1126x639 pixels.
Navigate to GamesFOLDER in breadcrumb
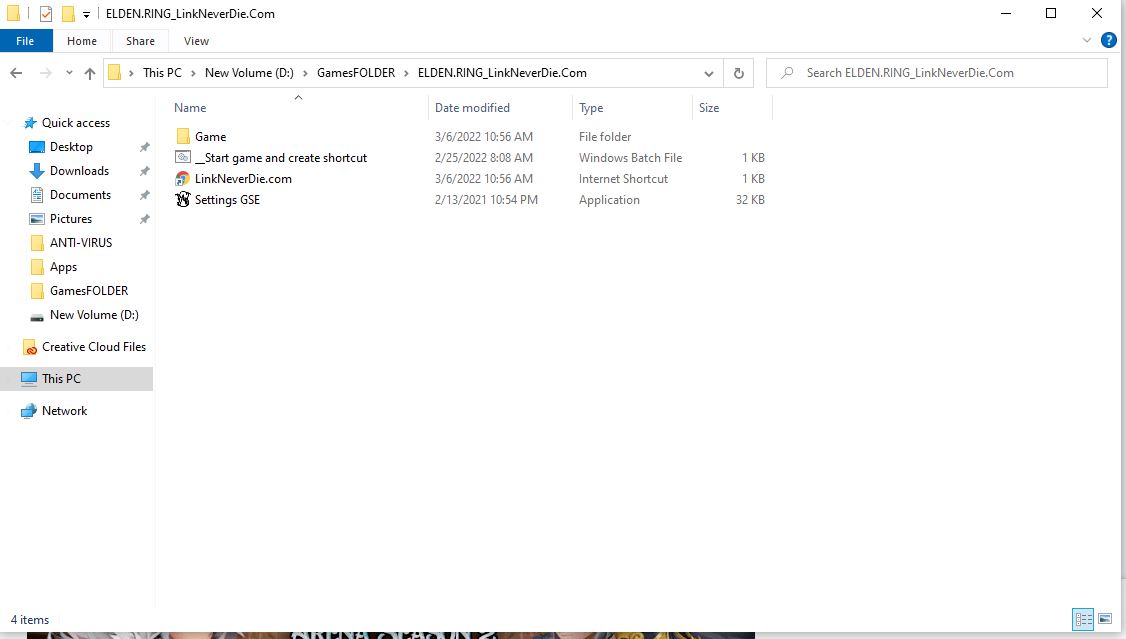point(355,73)
